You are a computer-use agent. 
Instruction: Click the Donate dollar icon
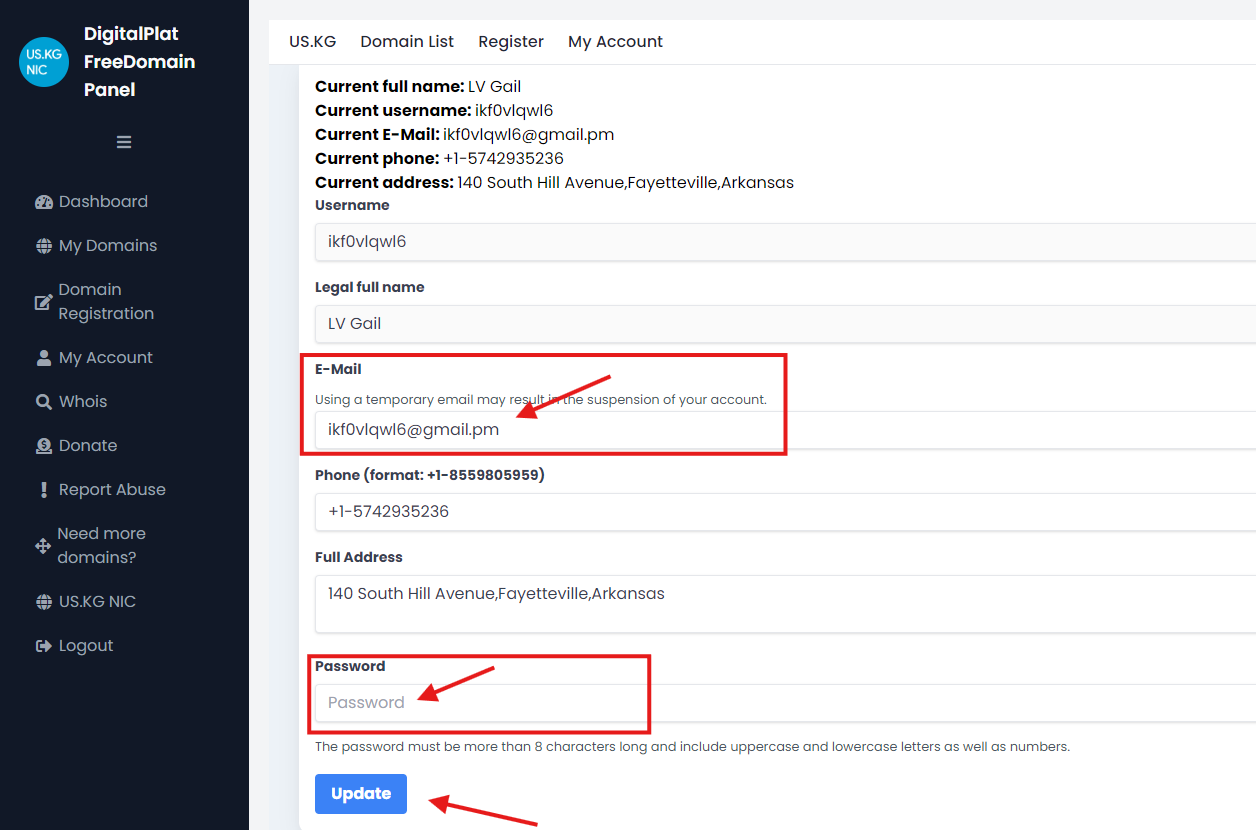click(43, 446)
